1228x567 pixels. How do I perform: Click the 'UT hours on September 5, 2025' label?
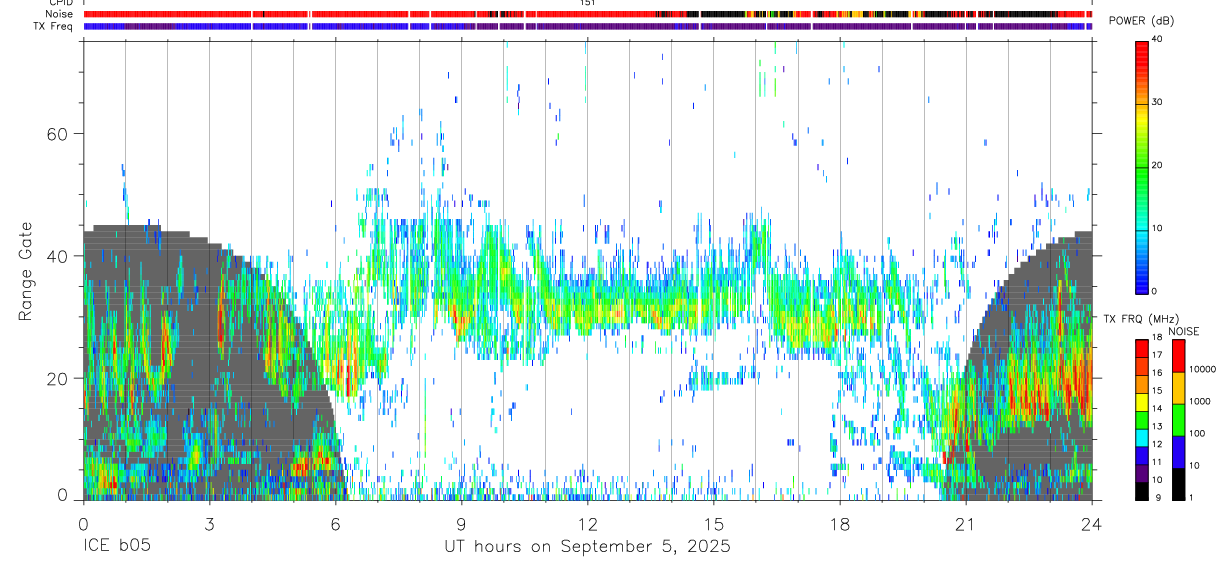(x=587, y=547)
